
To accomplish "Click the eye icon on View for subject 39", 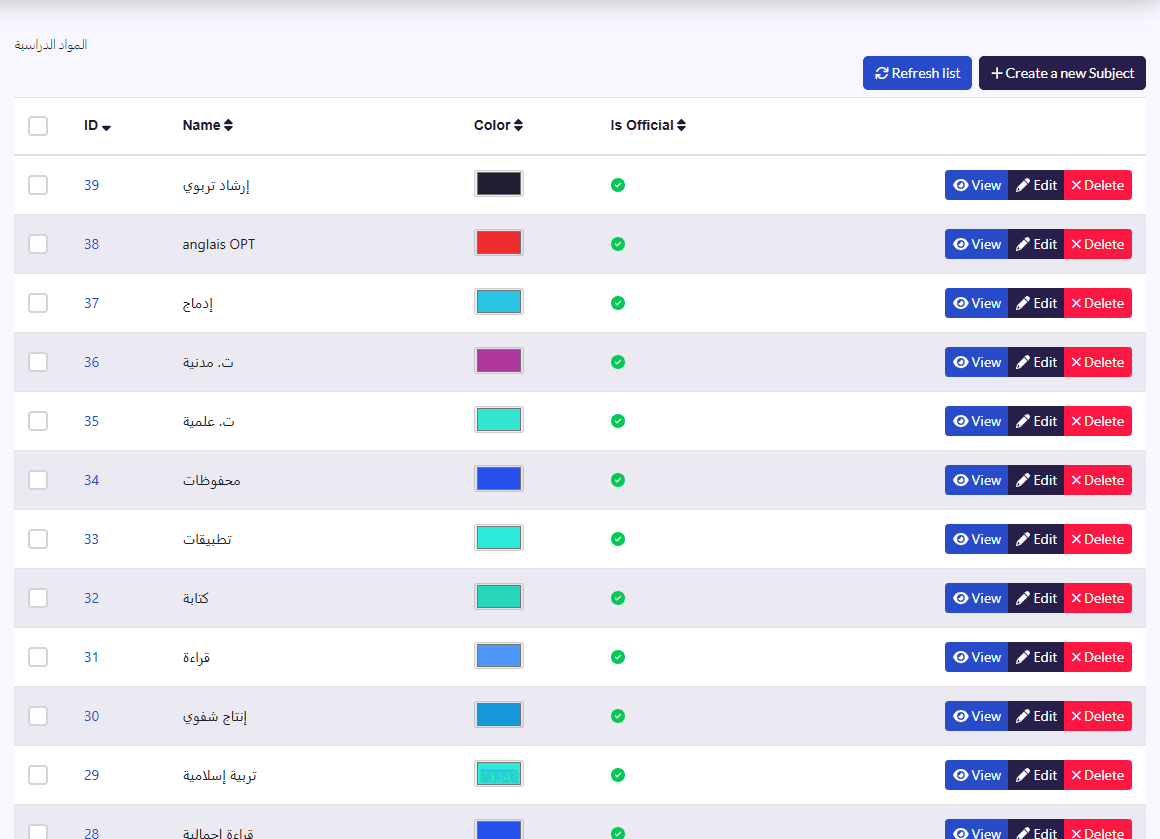I will click(x=960, y=185).
